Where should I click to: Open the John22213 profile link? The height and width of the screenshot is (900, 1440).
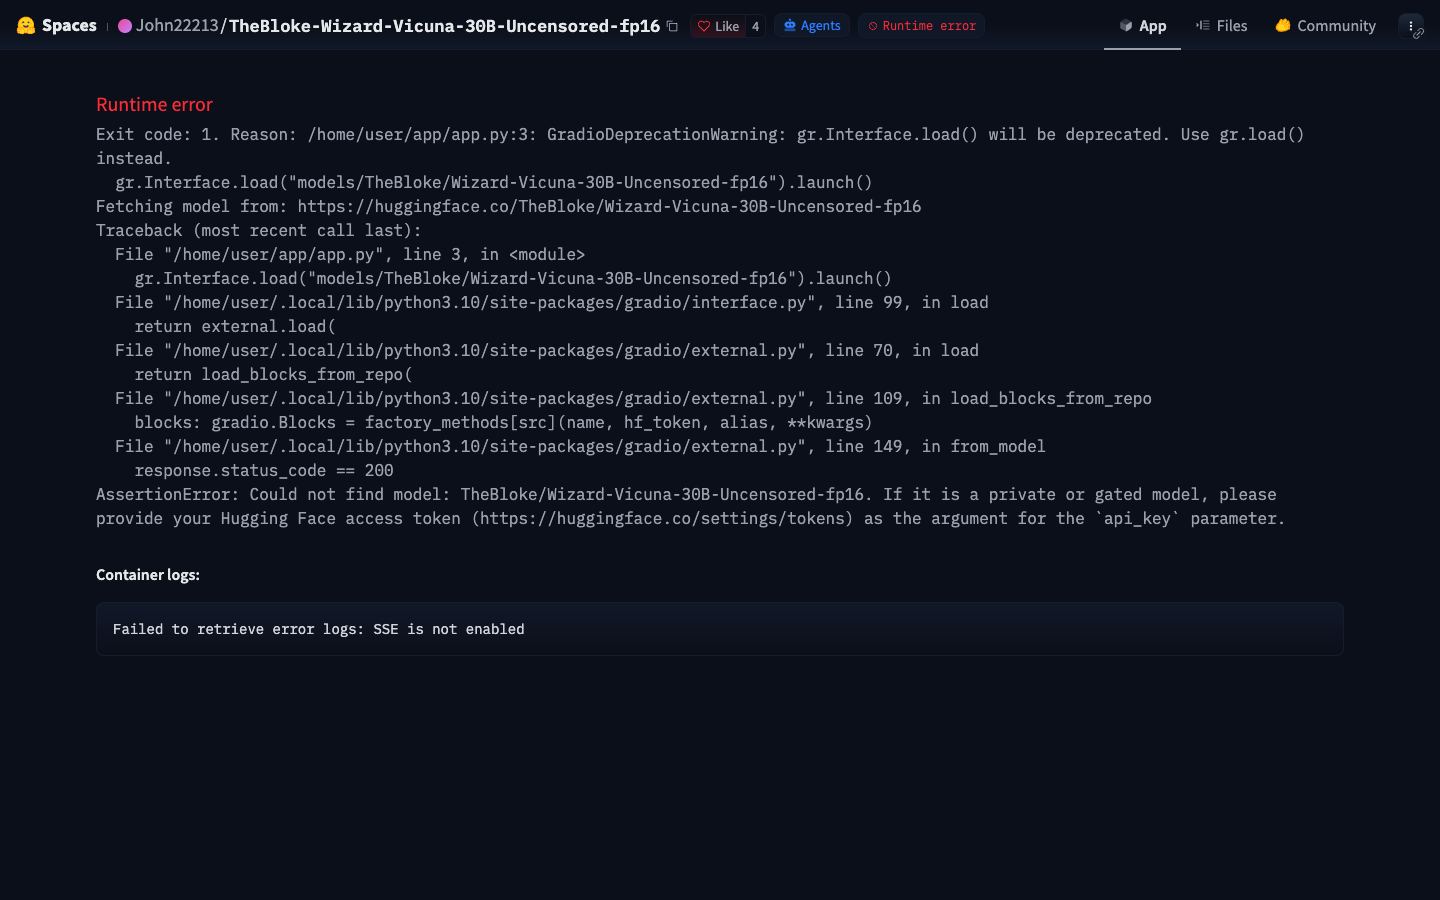177,26
